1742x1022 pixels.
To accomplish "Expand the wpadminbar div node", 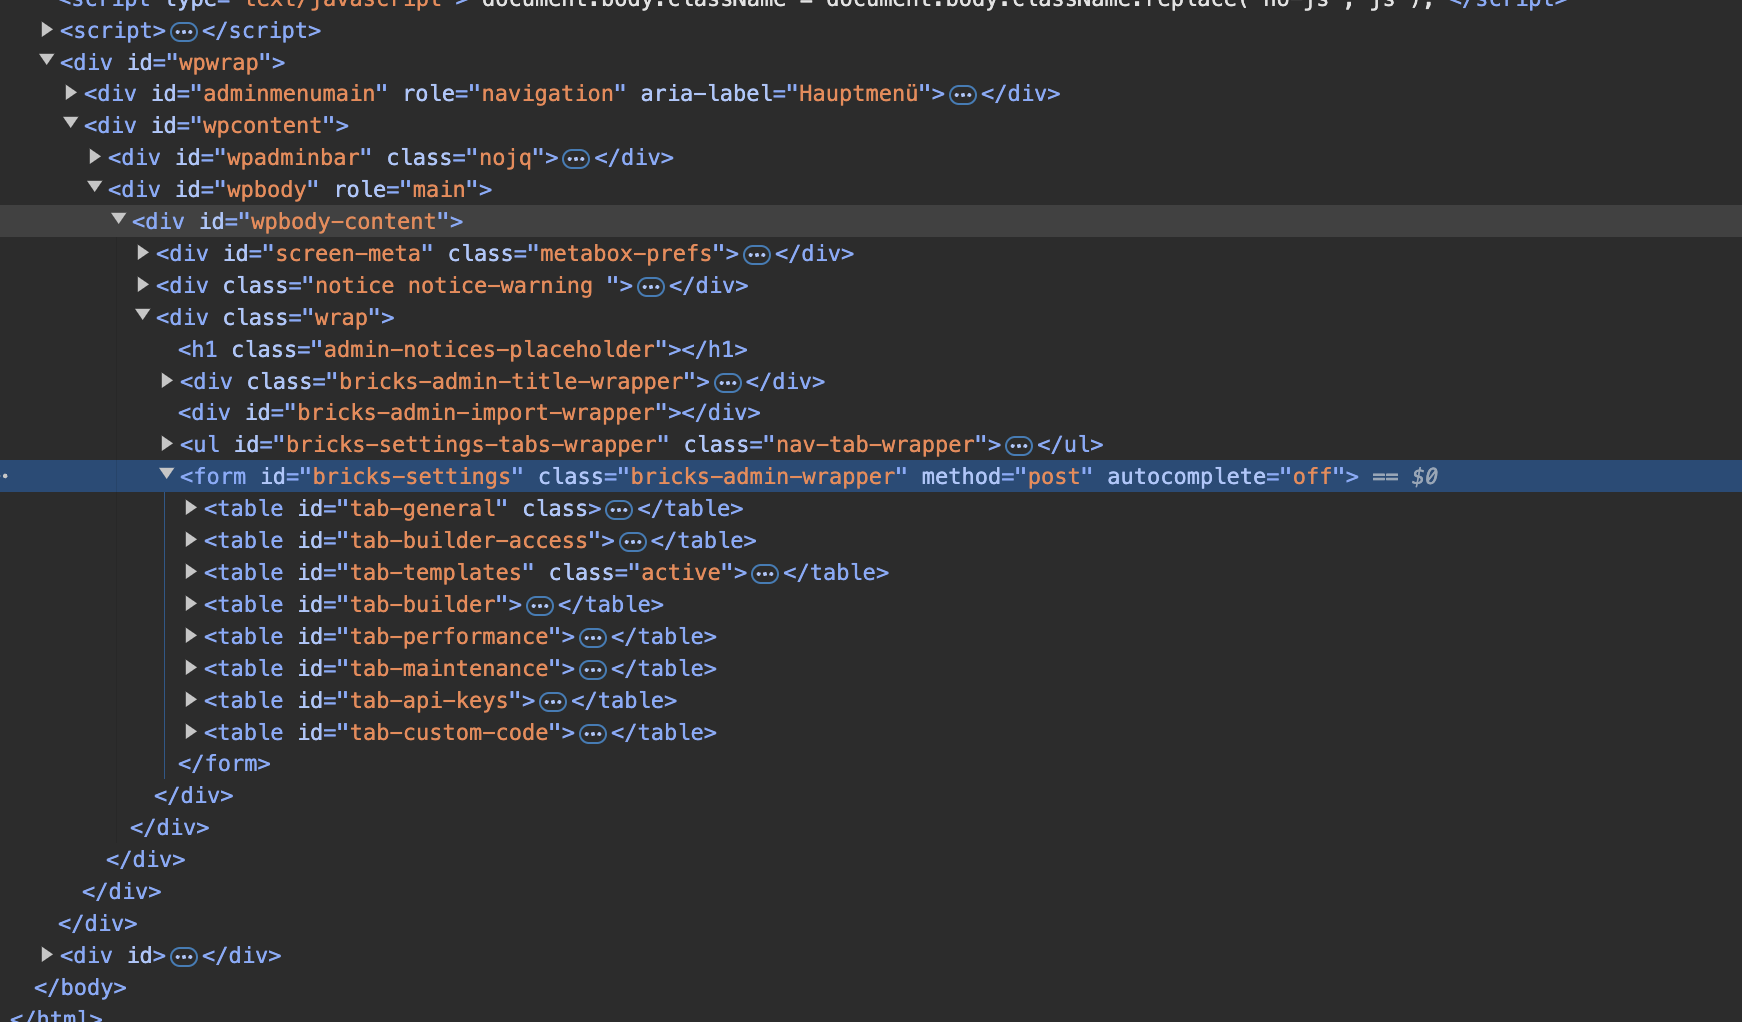I will tap(94, 156).
